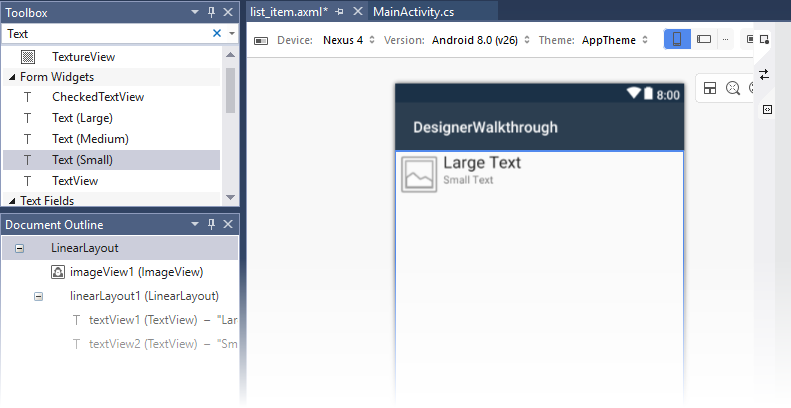The image size is (791, 408).
Task: Collapse the Form Widgets group
Action: click(x=12, y=77)
